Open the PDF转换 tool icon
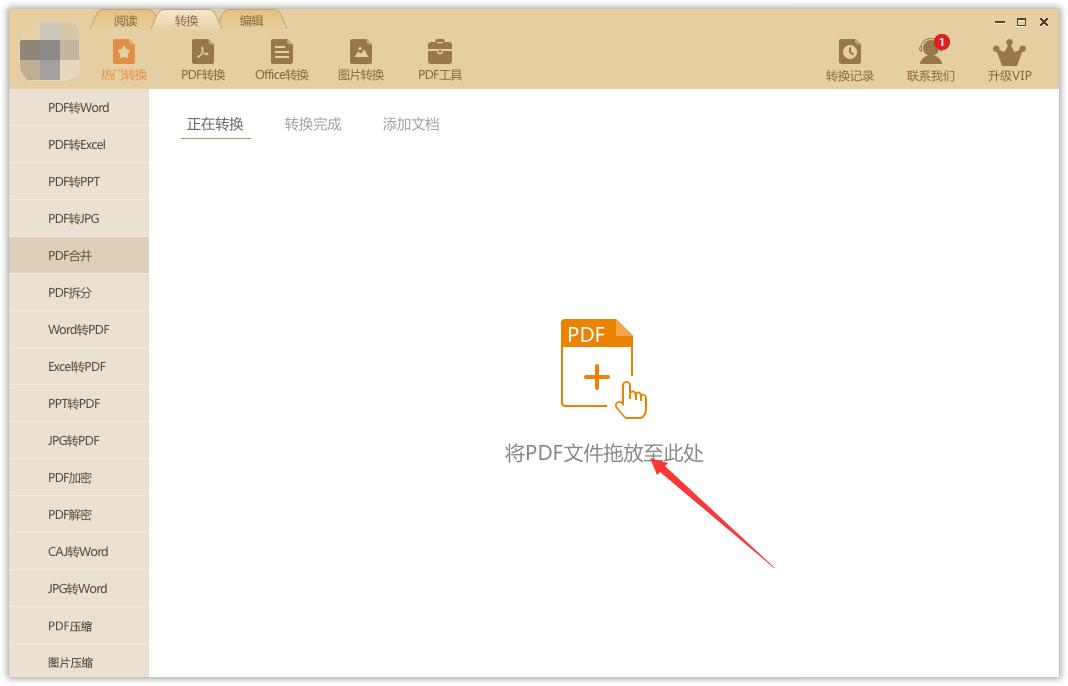 (203, 56)
